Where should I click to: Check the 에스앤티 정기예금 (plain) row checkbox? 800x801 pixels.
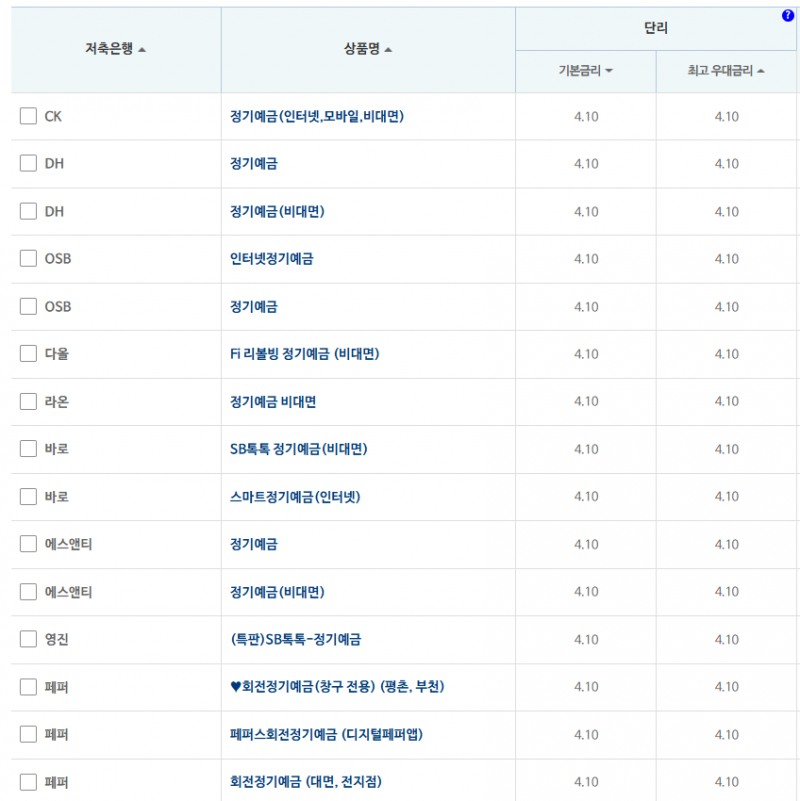[x=28, y=544]
